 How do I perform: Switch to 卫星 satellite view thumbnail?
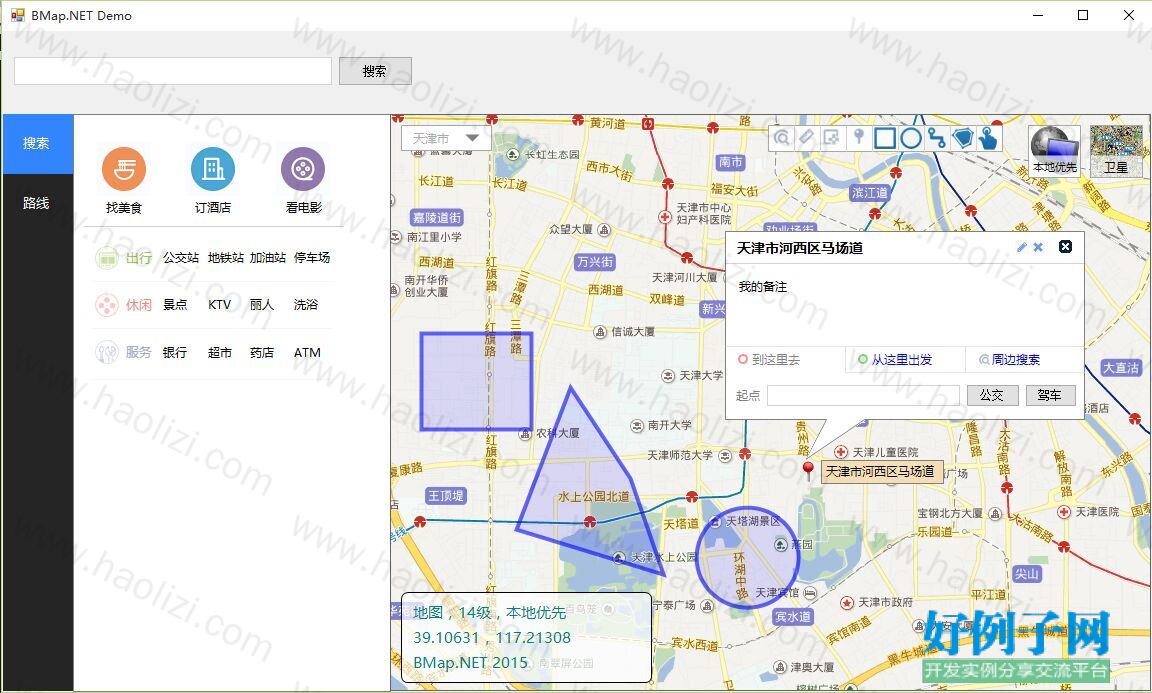1116,151
